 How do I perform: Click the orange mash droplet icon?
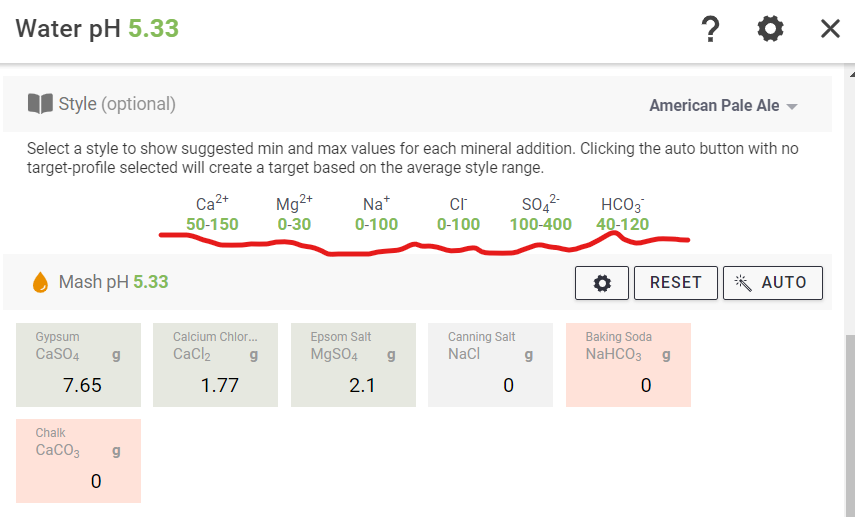tap(41, 283)
